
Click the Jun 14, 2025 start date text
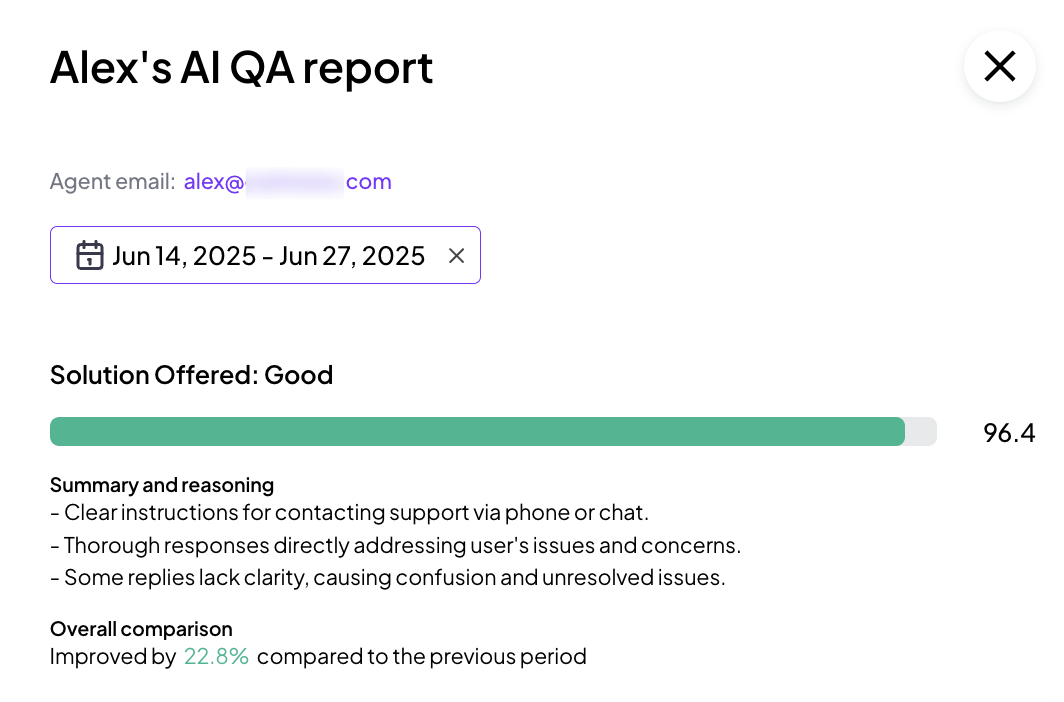pyautogui.click(x=185, y=256)
